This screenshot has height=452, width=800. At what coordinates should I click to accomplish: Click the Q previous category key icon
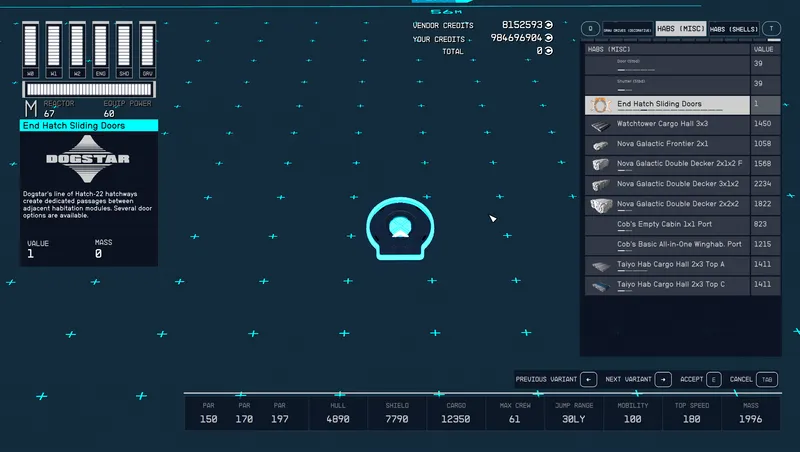(x=590, y=29)
